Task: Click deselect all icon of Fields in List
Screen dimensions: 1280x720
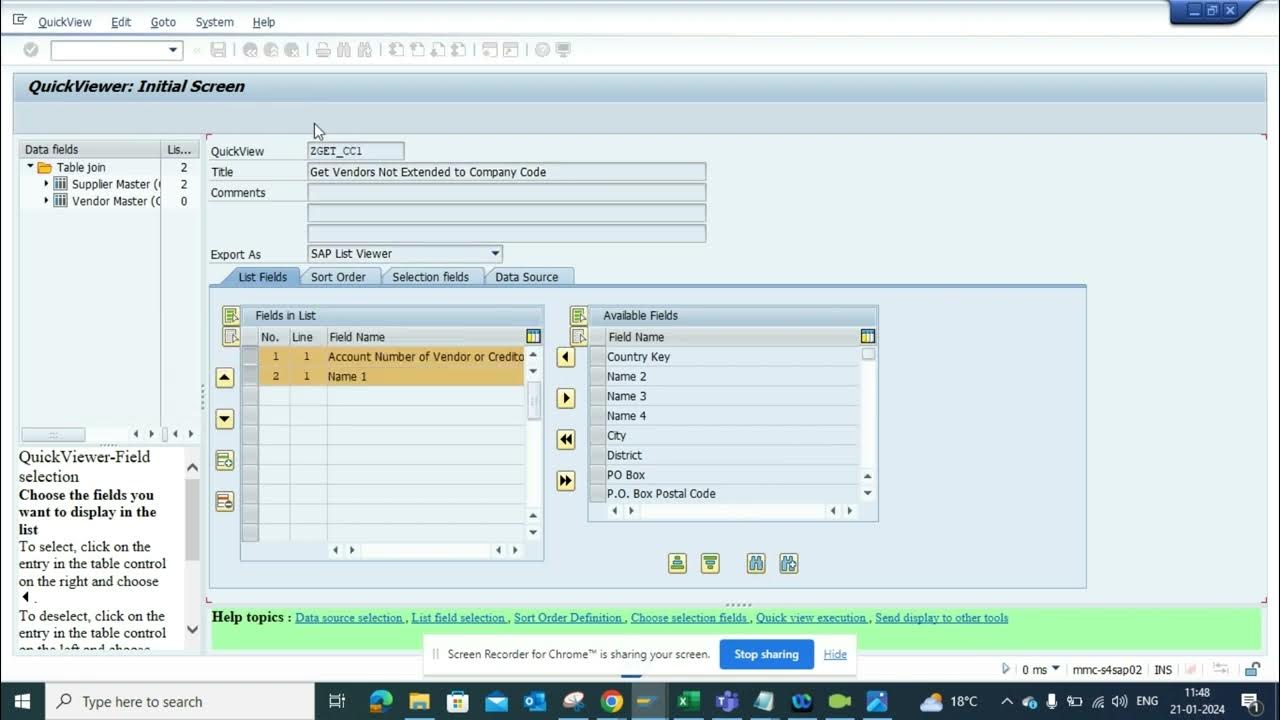Action: point(231,336)
